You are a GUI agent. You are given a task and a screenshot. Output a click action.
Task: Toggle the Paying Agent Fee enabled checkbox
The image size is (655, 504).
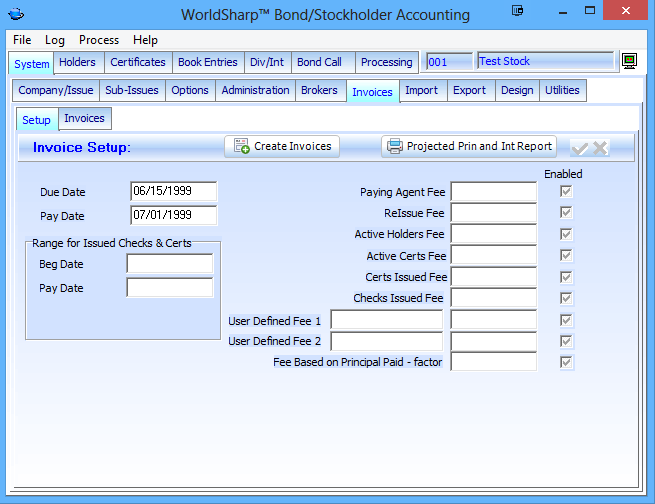click(567, 191)
